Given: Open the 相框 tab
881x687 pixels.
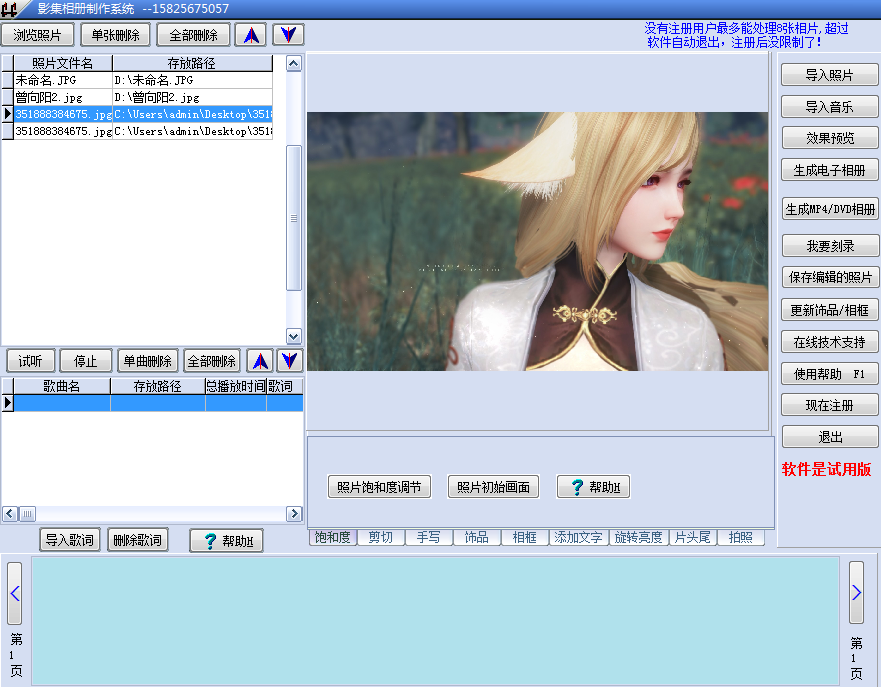Looking at the screenshot, I should (x=525, y=538).
